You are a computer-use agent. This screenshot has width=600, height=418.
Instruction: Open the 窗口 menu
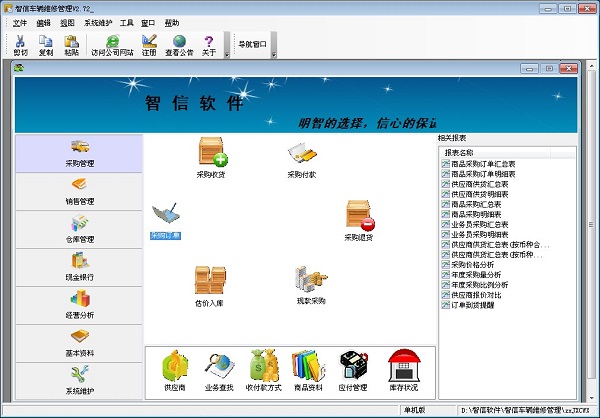click(x=148, y=23)
